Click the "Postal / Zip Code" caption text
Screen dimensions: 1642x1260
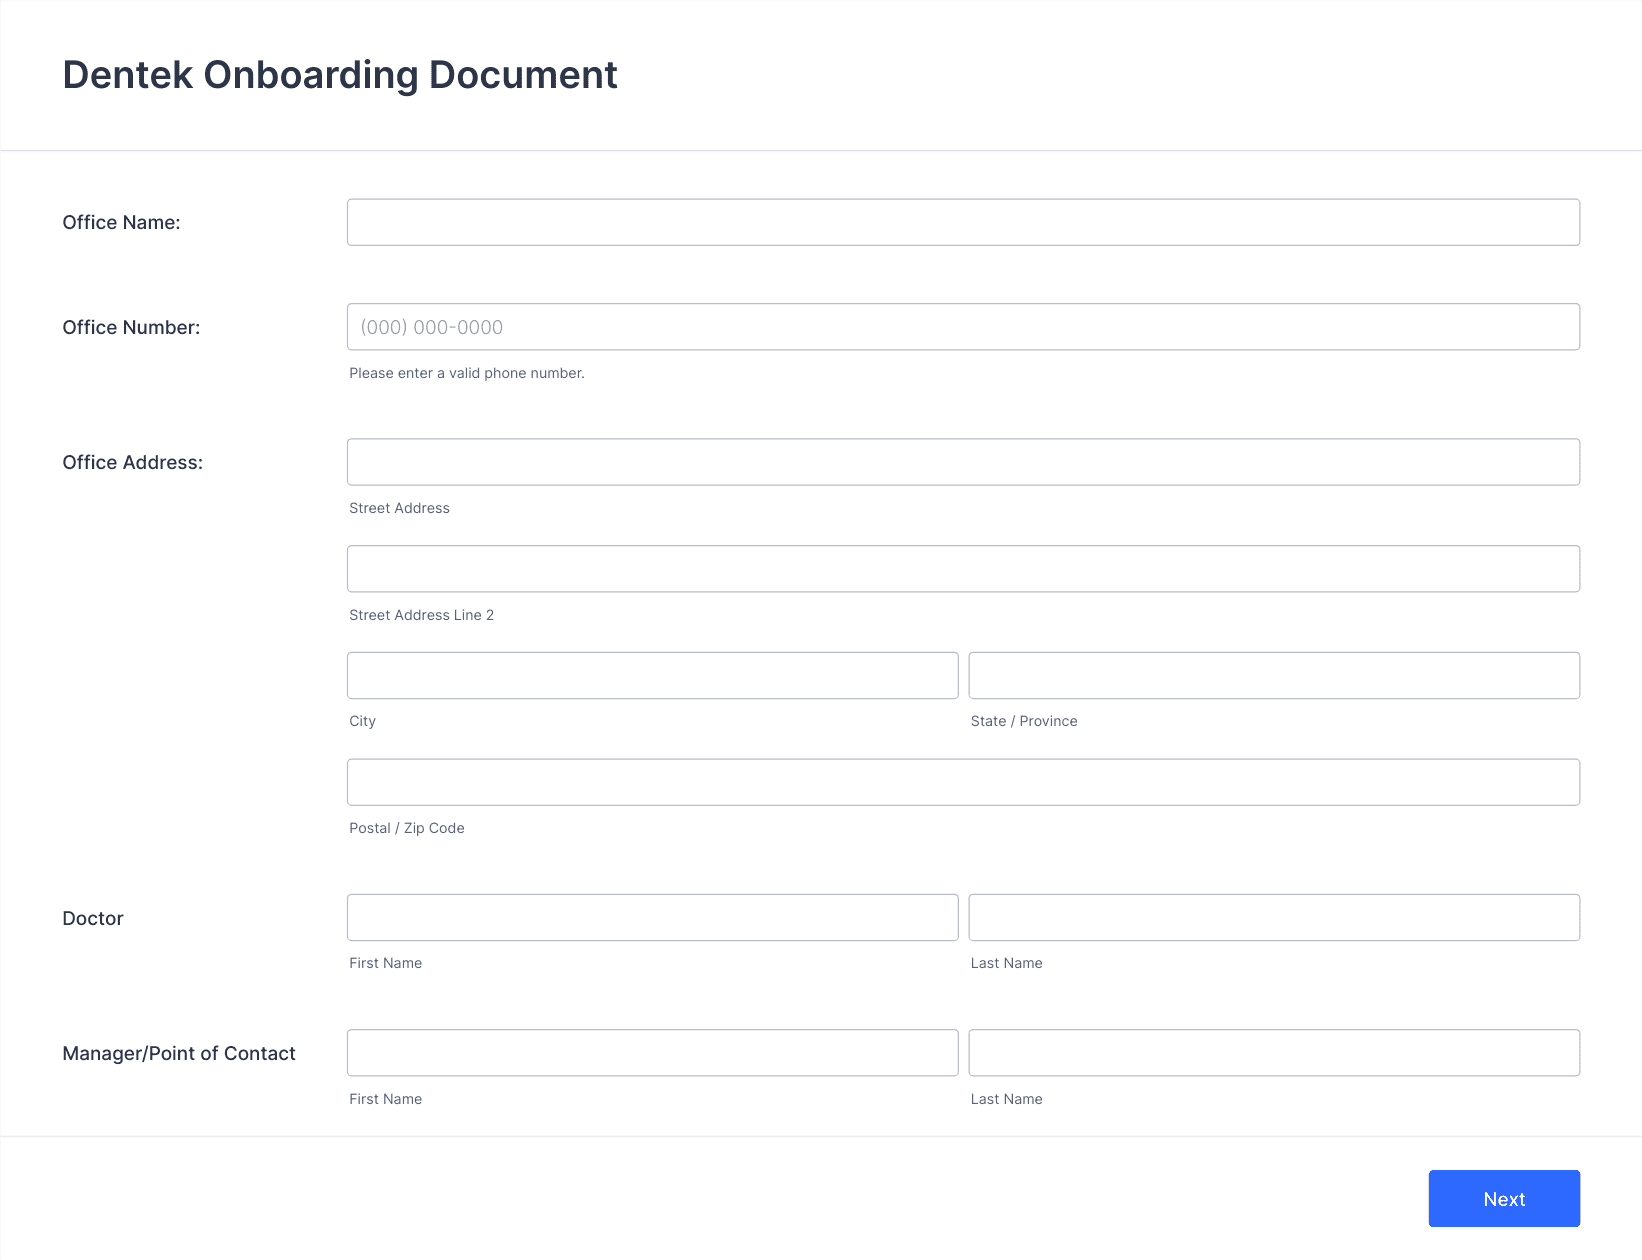pyautogui.click(x=406, y=828)
